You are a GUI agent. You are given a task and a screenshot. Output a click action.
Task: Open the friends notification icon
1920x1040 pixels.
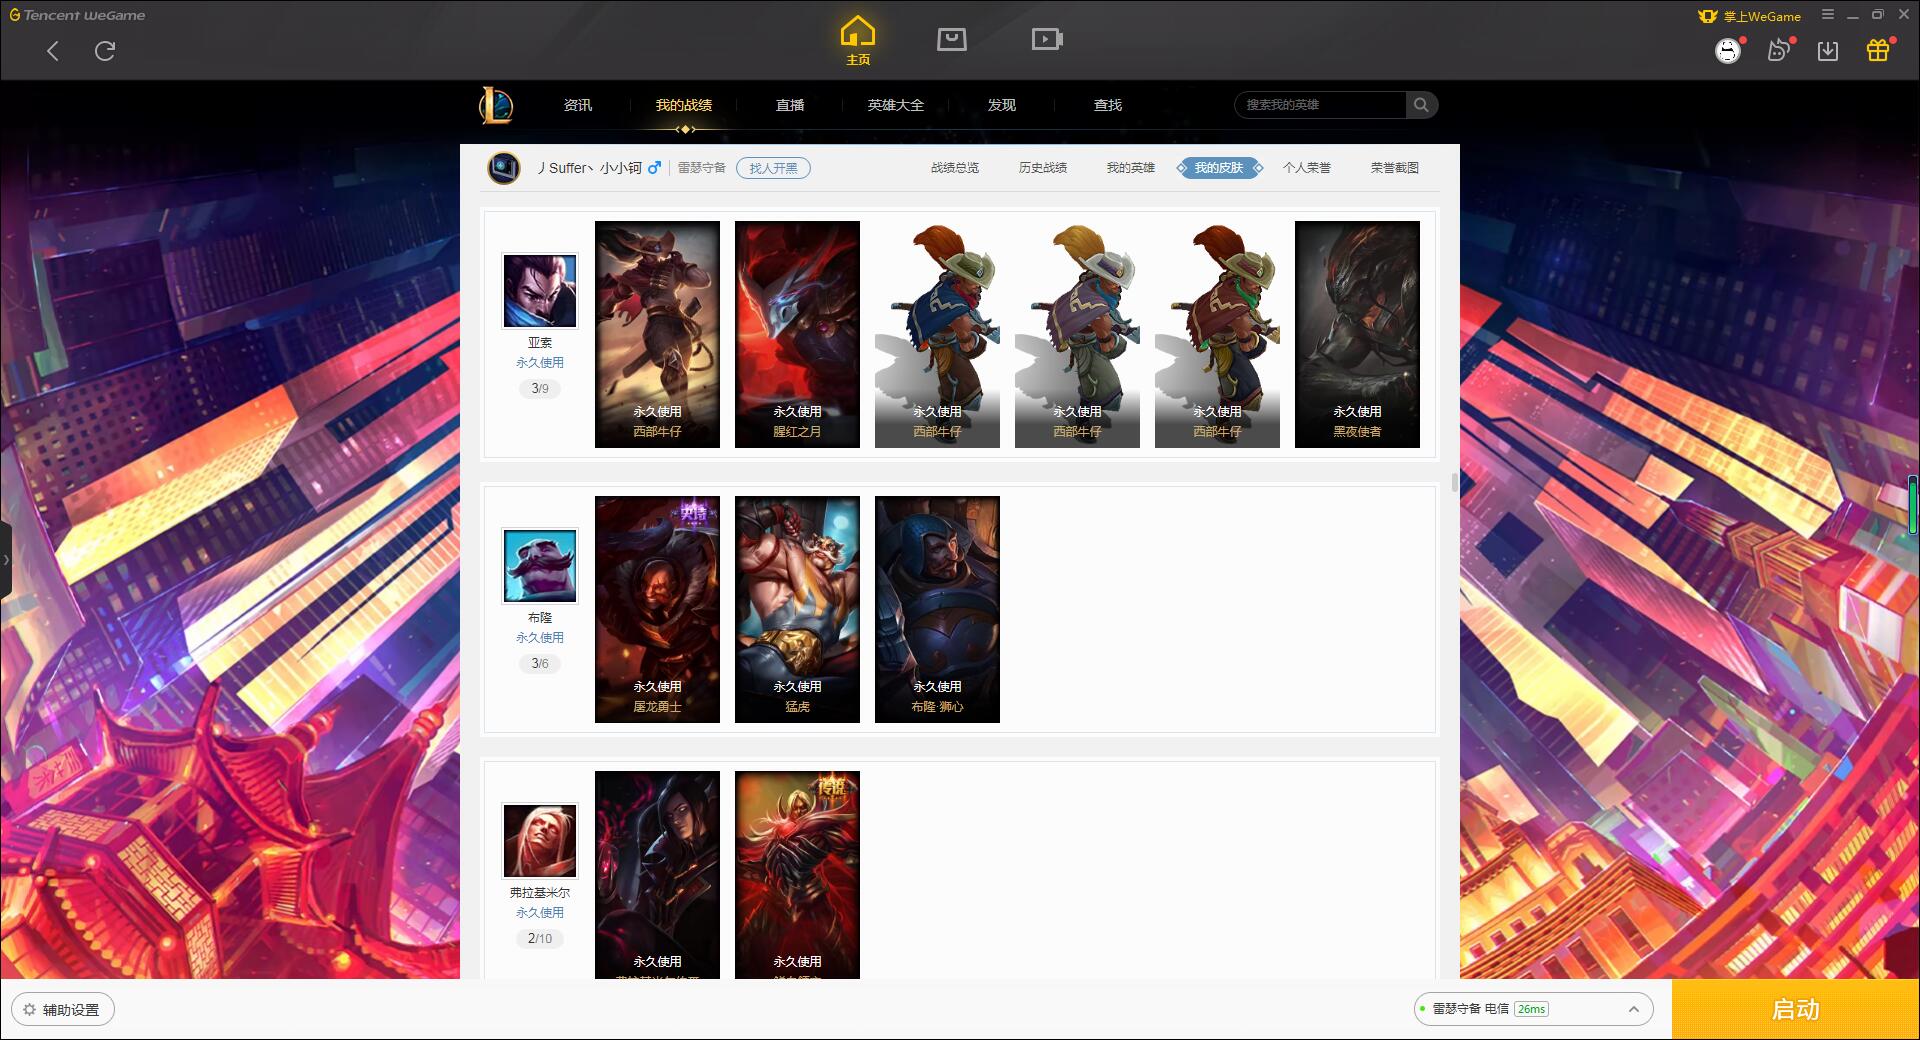click(1779, 50)
